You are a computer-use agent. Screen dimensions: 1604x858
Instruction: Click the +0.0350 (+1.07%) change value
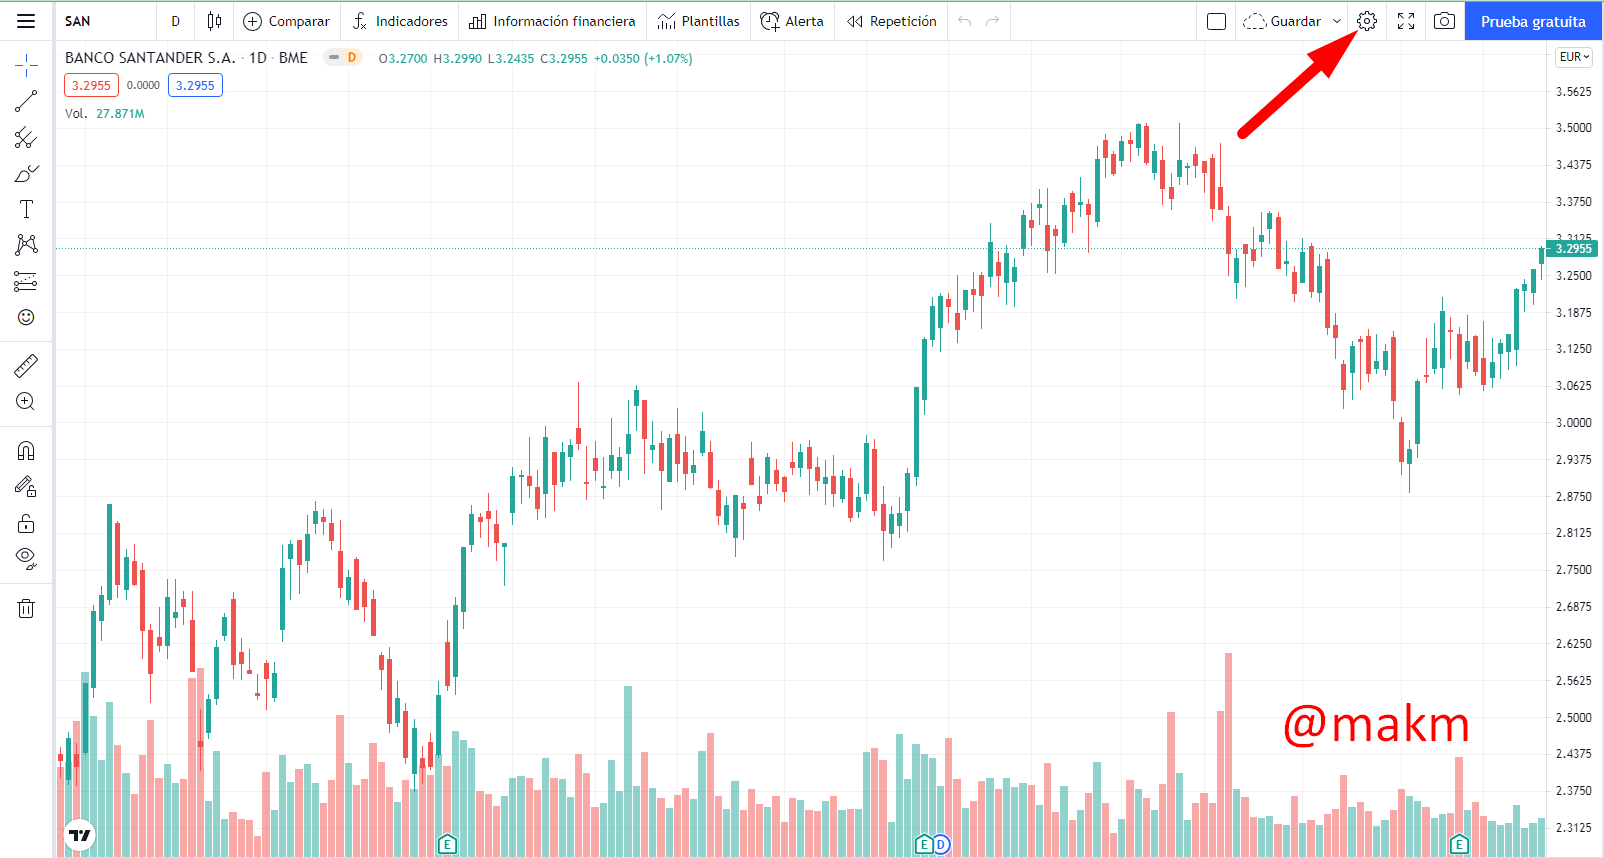(643, 59)
